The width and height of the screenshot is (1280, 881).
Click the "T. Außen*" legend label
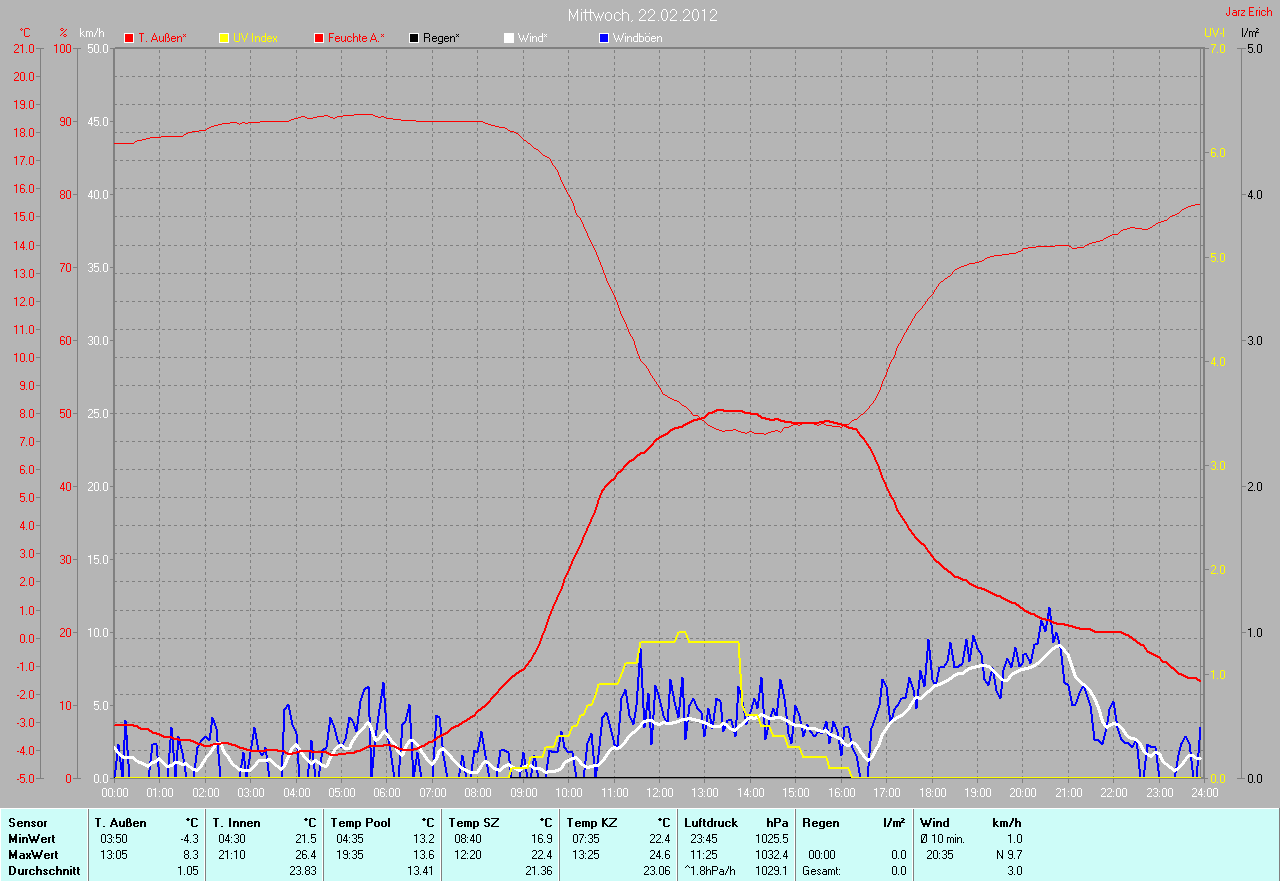coord(162,38)
